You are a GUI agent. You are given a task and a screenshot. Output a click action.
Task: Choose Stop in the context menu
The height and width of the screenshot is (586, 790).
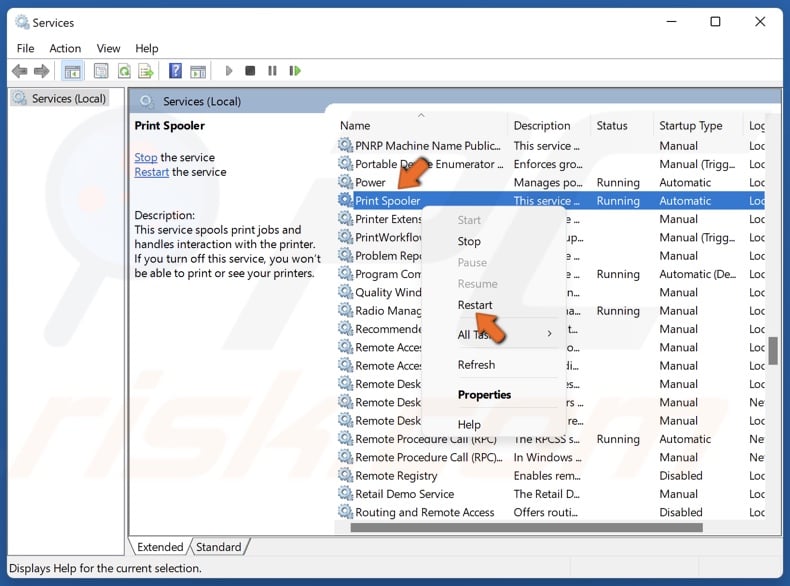point(469,241)
